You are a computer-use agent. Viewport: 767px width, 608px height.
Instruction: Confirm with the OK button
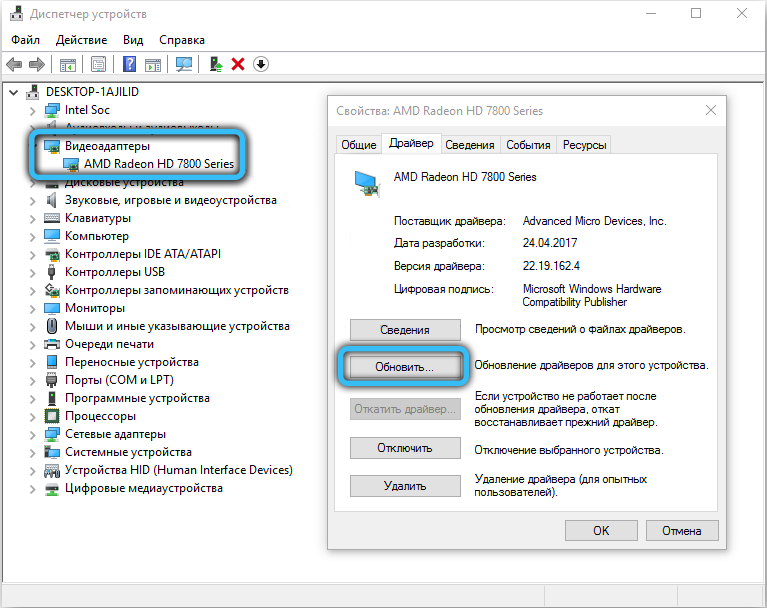point(601,531)
